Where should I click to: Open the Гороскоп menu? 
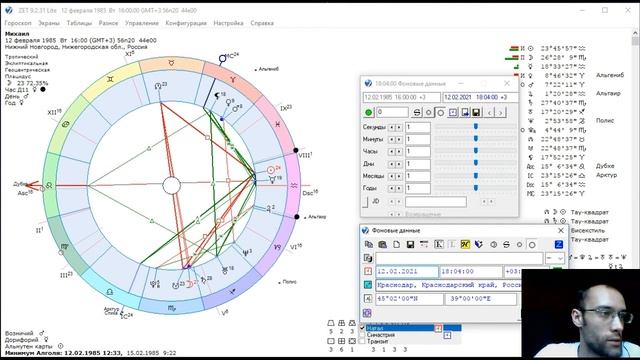pyautogui.click(x=18, y=23)
